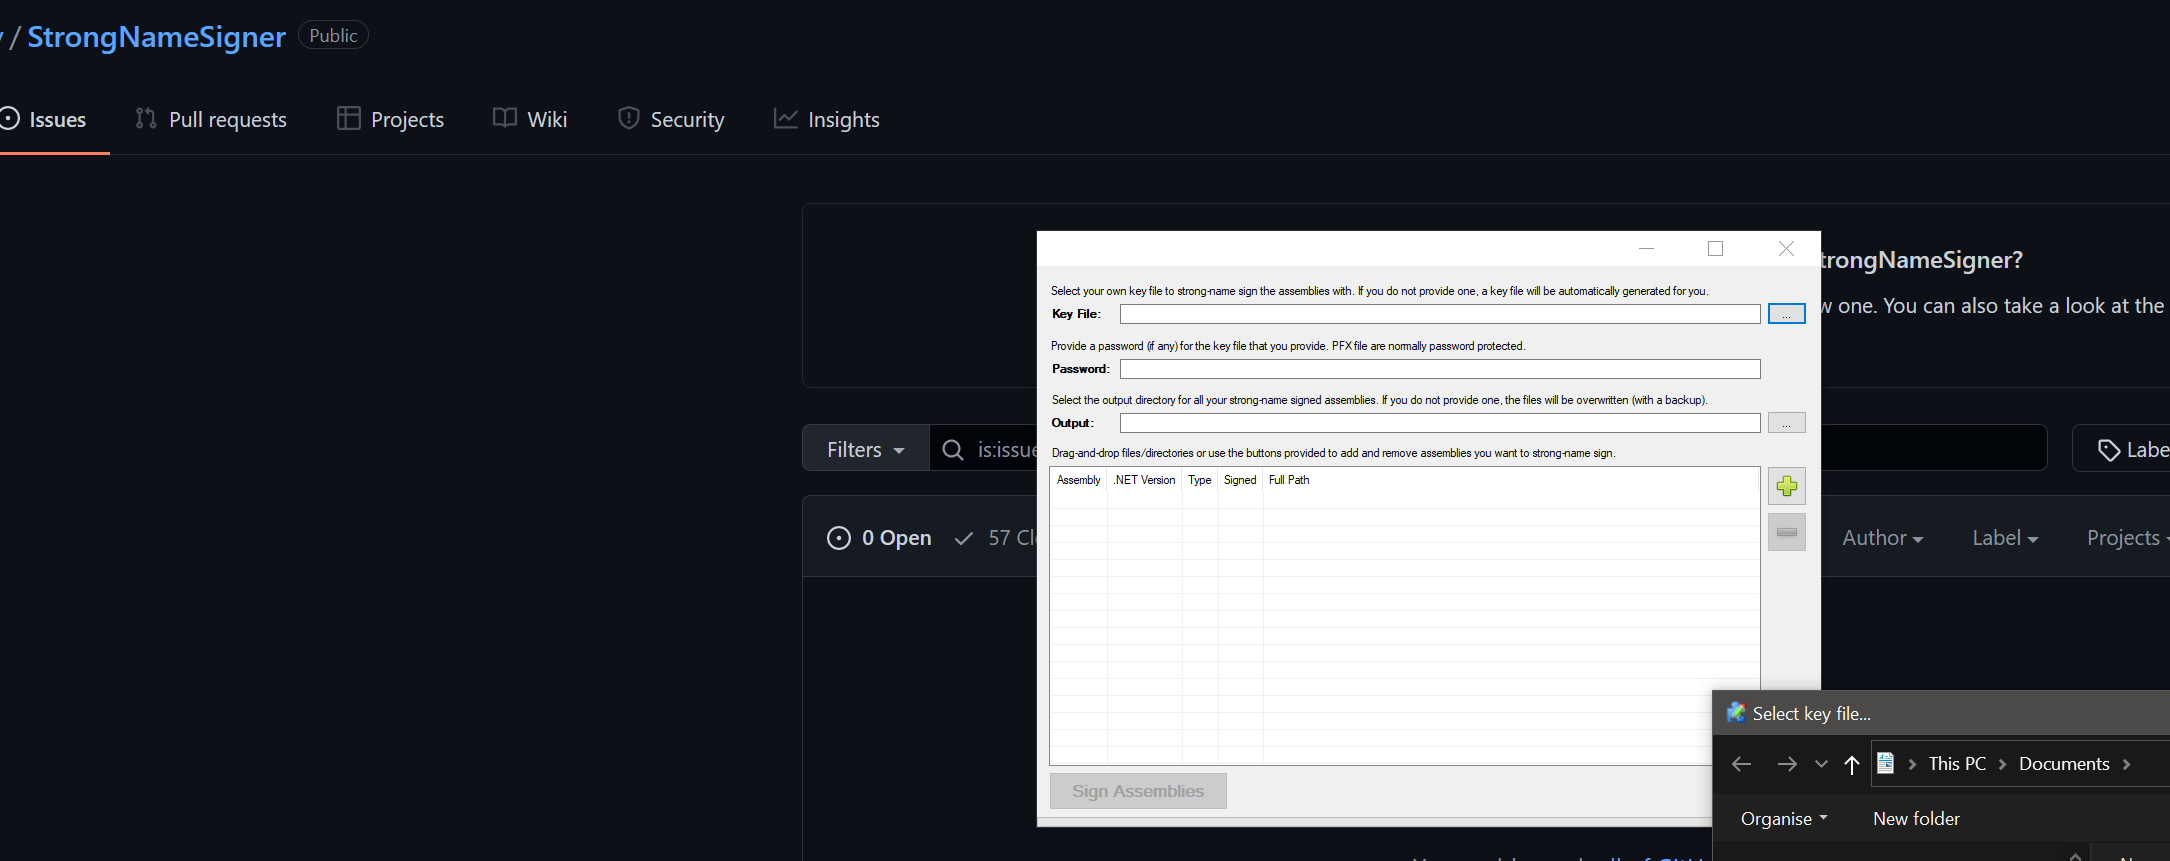
Task: Click Documents in the breadcrumb path
Action: pos(2064,763)
